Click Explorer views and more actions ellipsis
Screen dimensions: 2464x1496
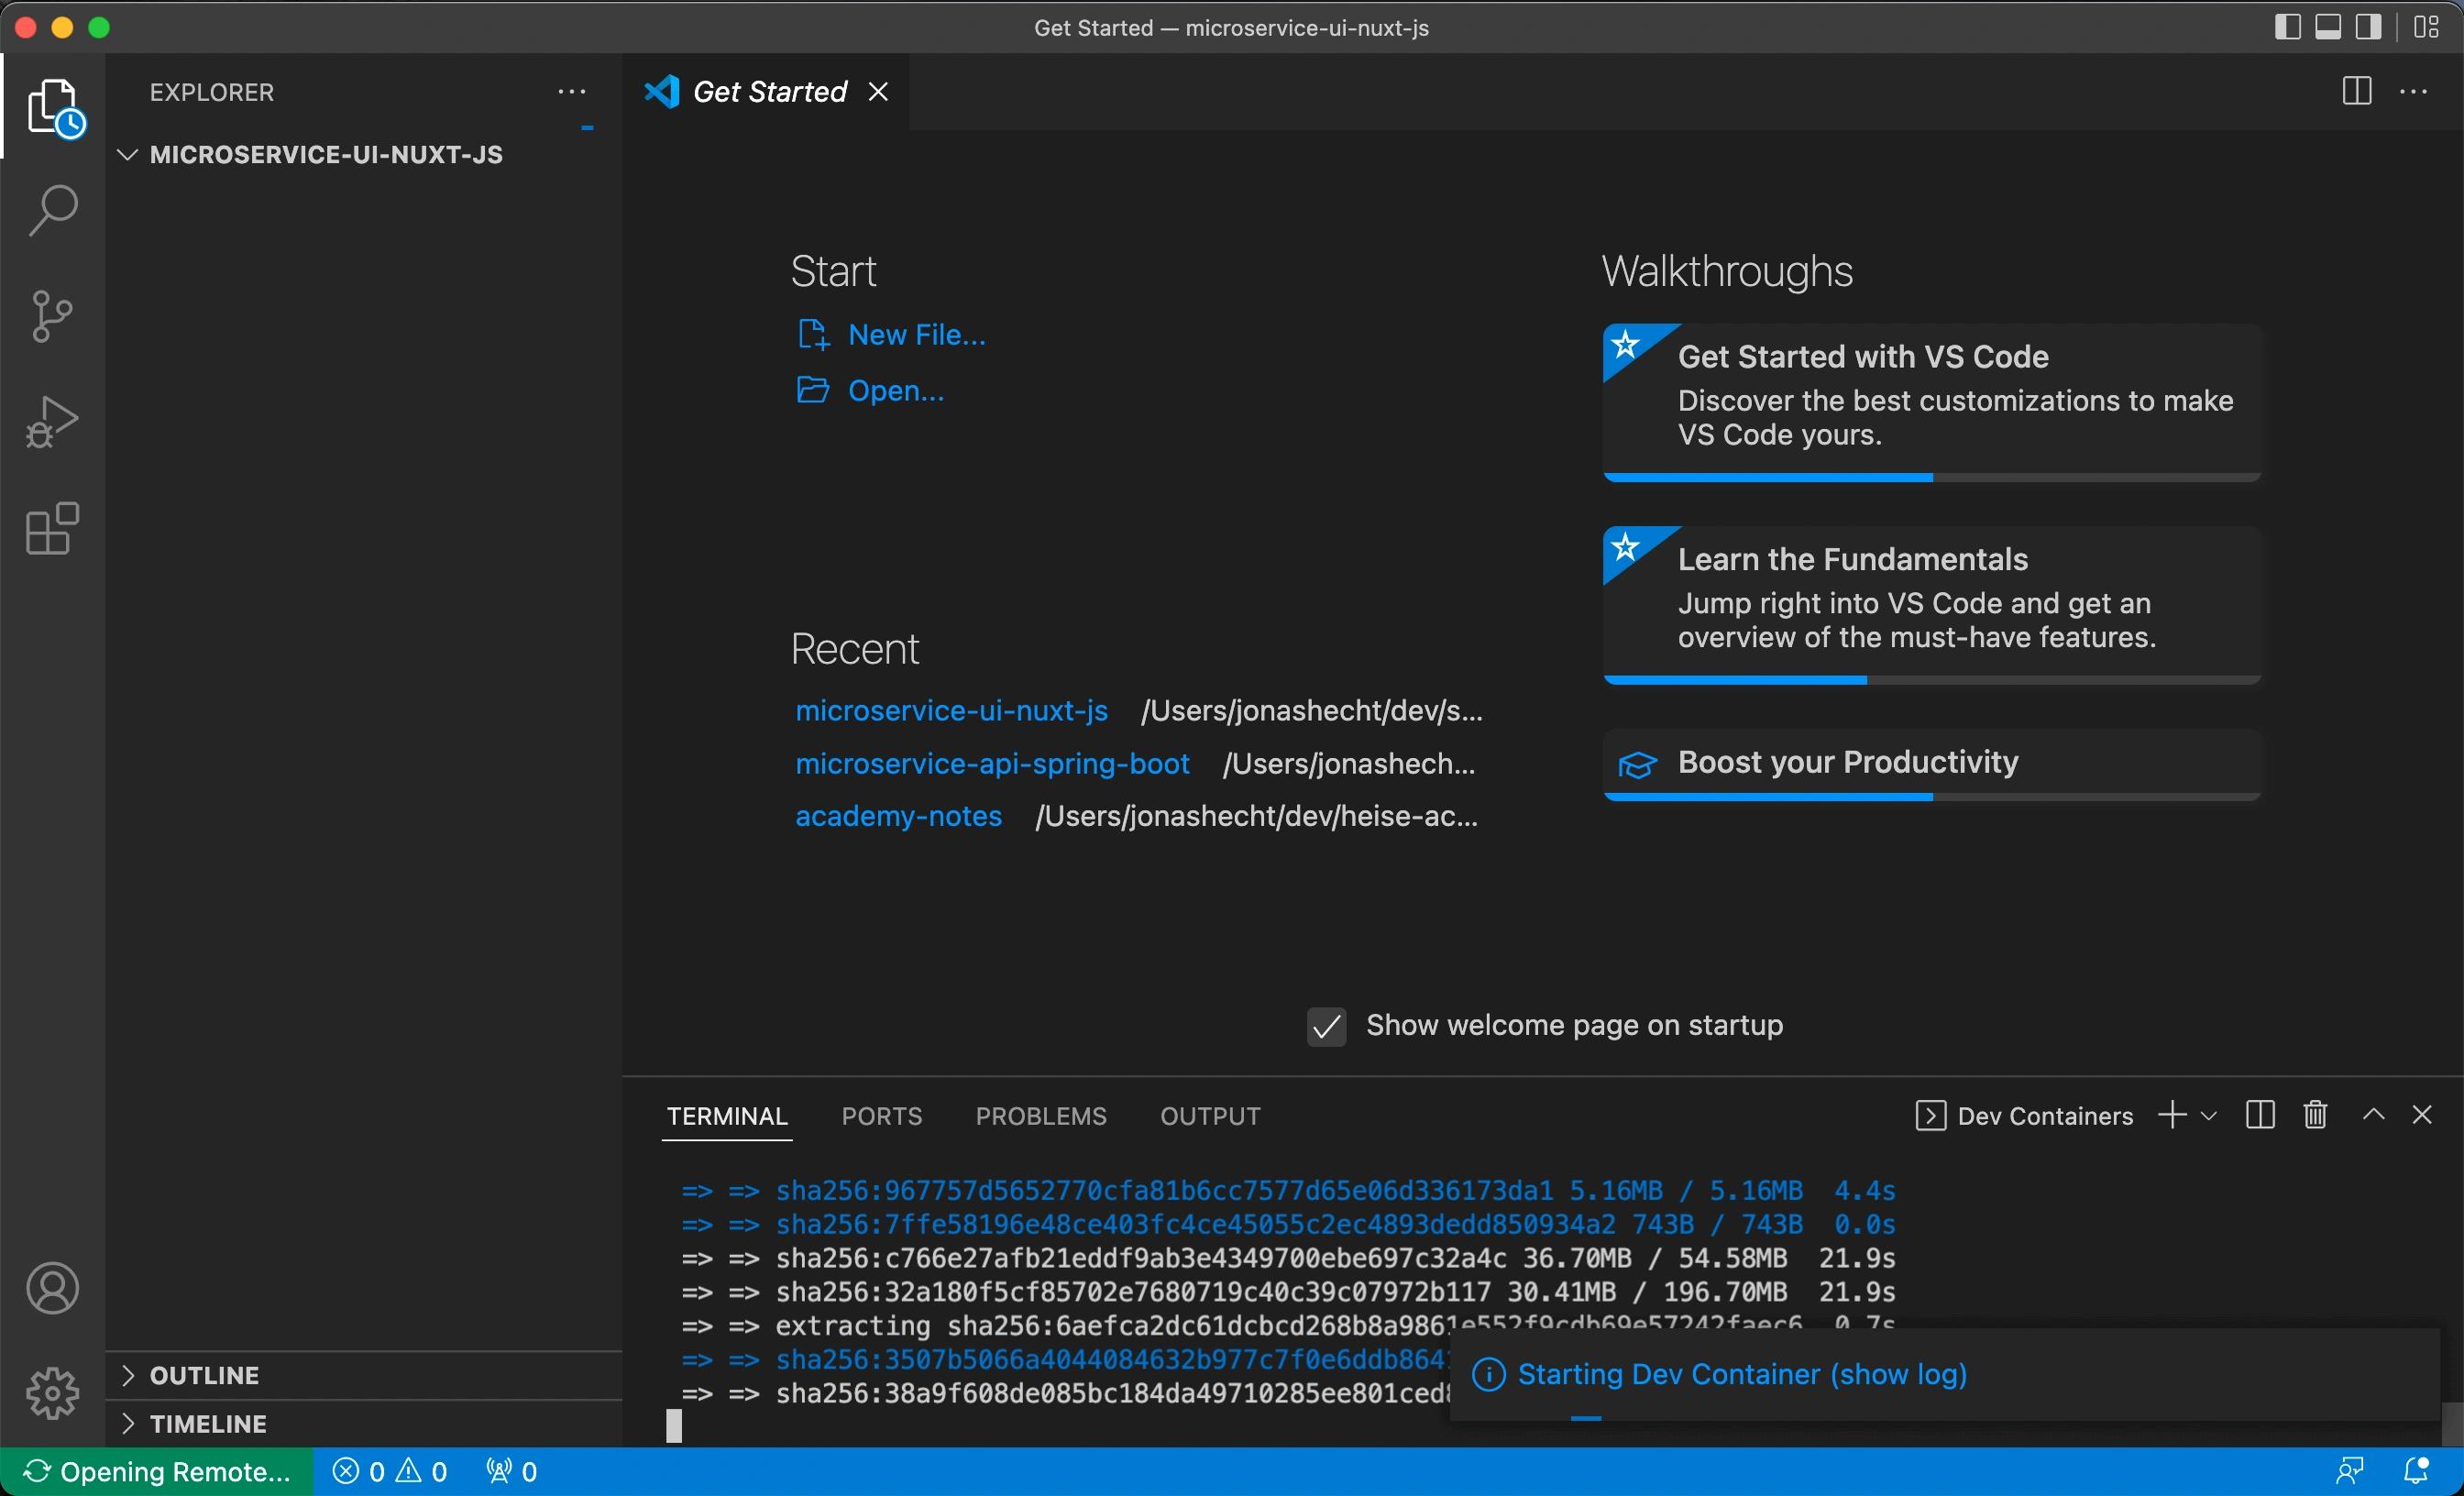tap(571, 92)
